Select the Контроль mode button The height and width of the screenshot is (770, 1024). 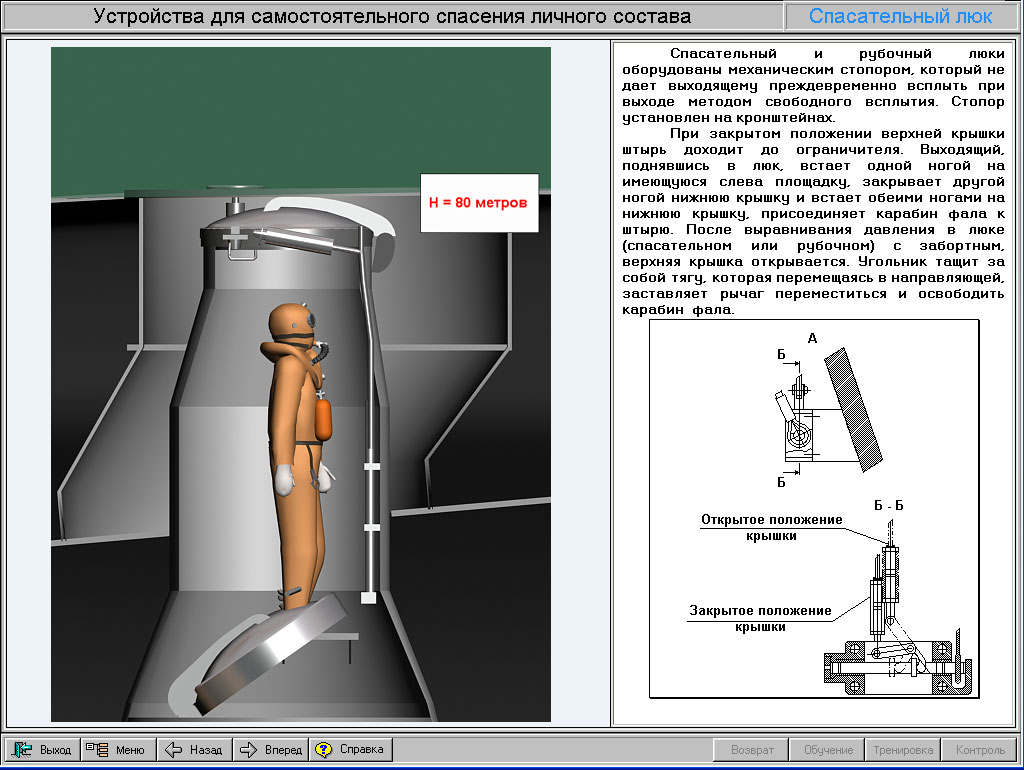pos(980,750)
